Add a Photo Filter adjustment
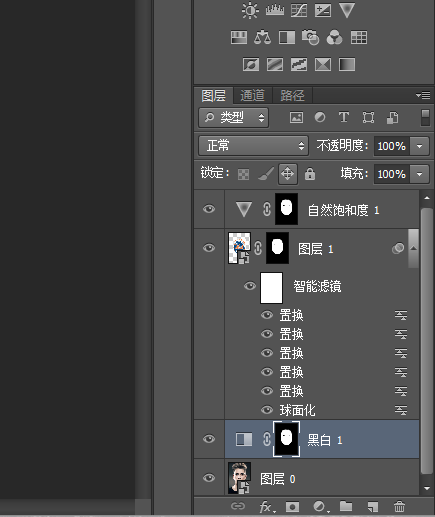Image resolution: width=435 pixels, height=517 pixels. [310, 37]
